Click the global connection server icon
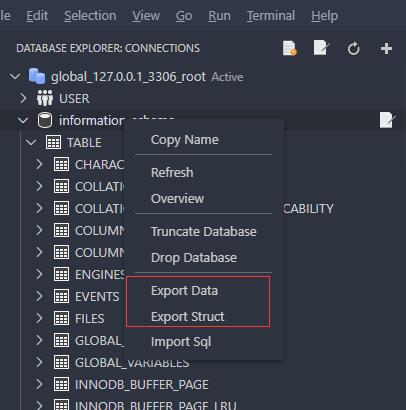The height and width of the screenshot is (410, 406). pos(37,76)
